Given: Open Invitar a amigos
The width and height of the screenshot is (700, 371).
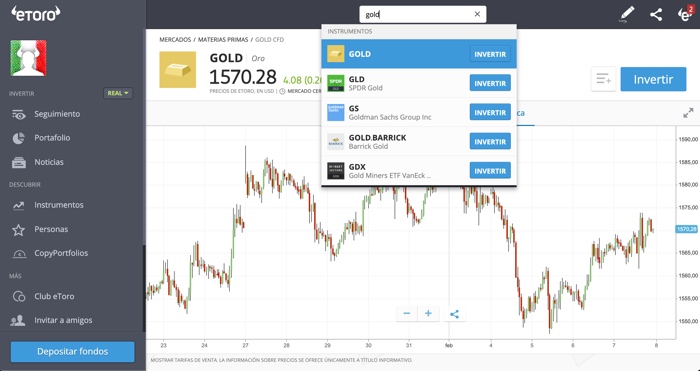Looking at the screenshot, I should point(63,320).
